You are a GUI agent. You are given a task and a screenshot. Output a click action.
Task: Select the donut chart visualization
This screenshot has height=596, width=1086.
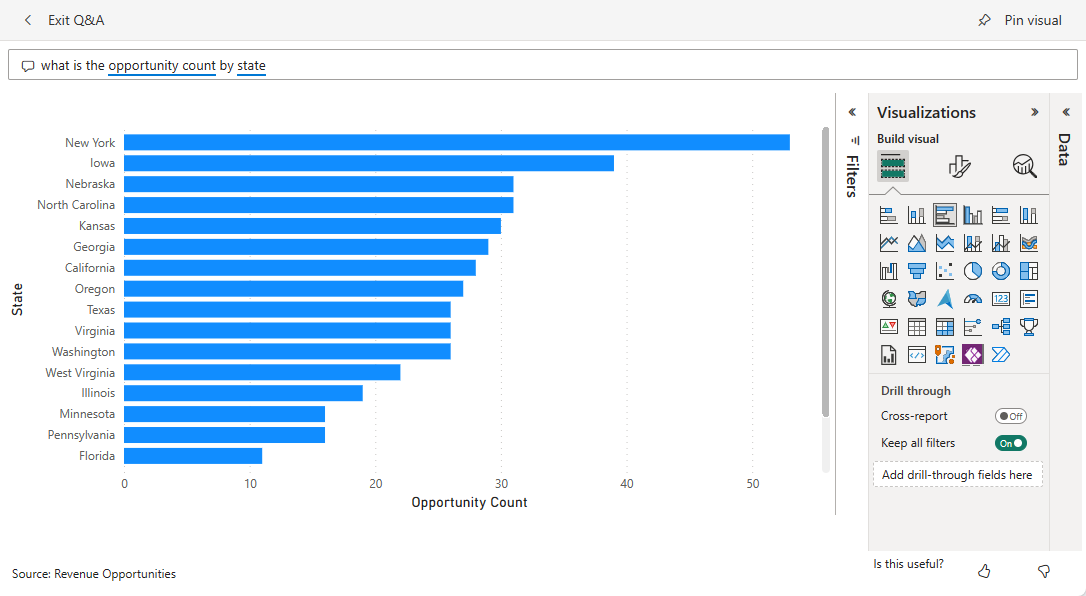coord(1000,270)
